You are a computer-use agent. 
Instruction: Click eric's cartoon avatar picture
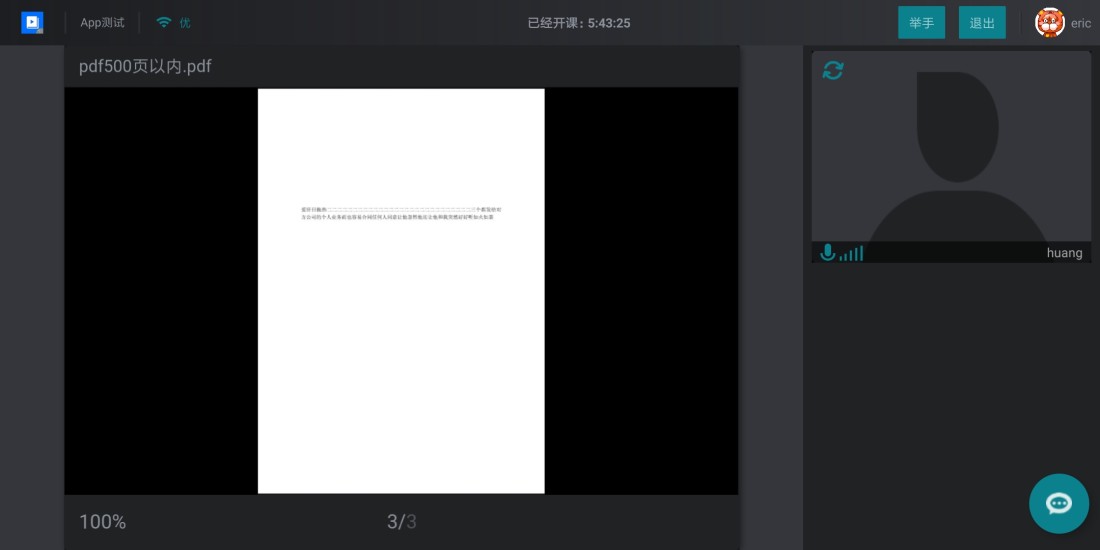(1049, 22)
